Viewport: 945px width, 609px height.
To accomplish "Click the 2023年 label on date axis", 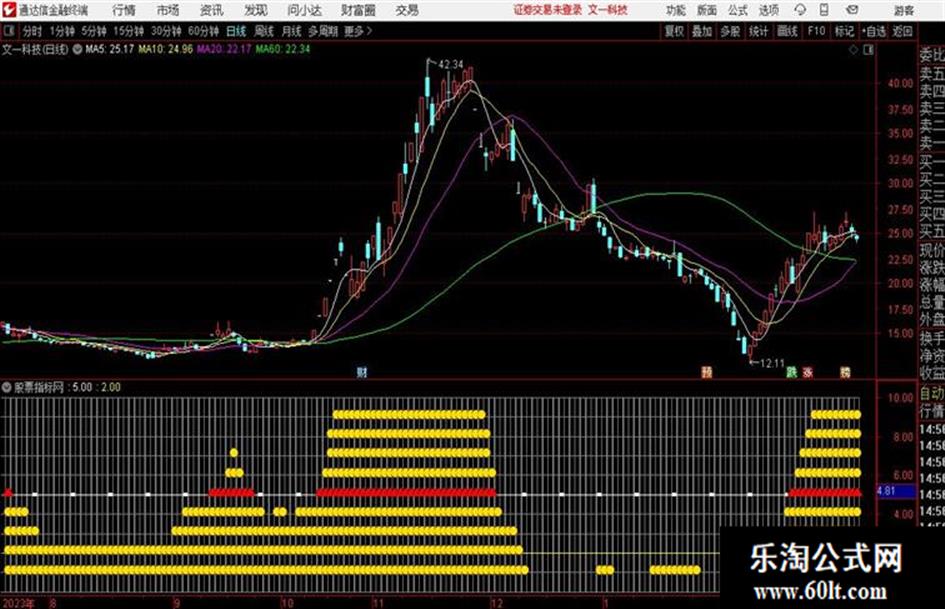I will pyautogui.click(x=18, y=603).
